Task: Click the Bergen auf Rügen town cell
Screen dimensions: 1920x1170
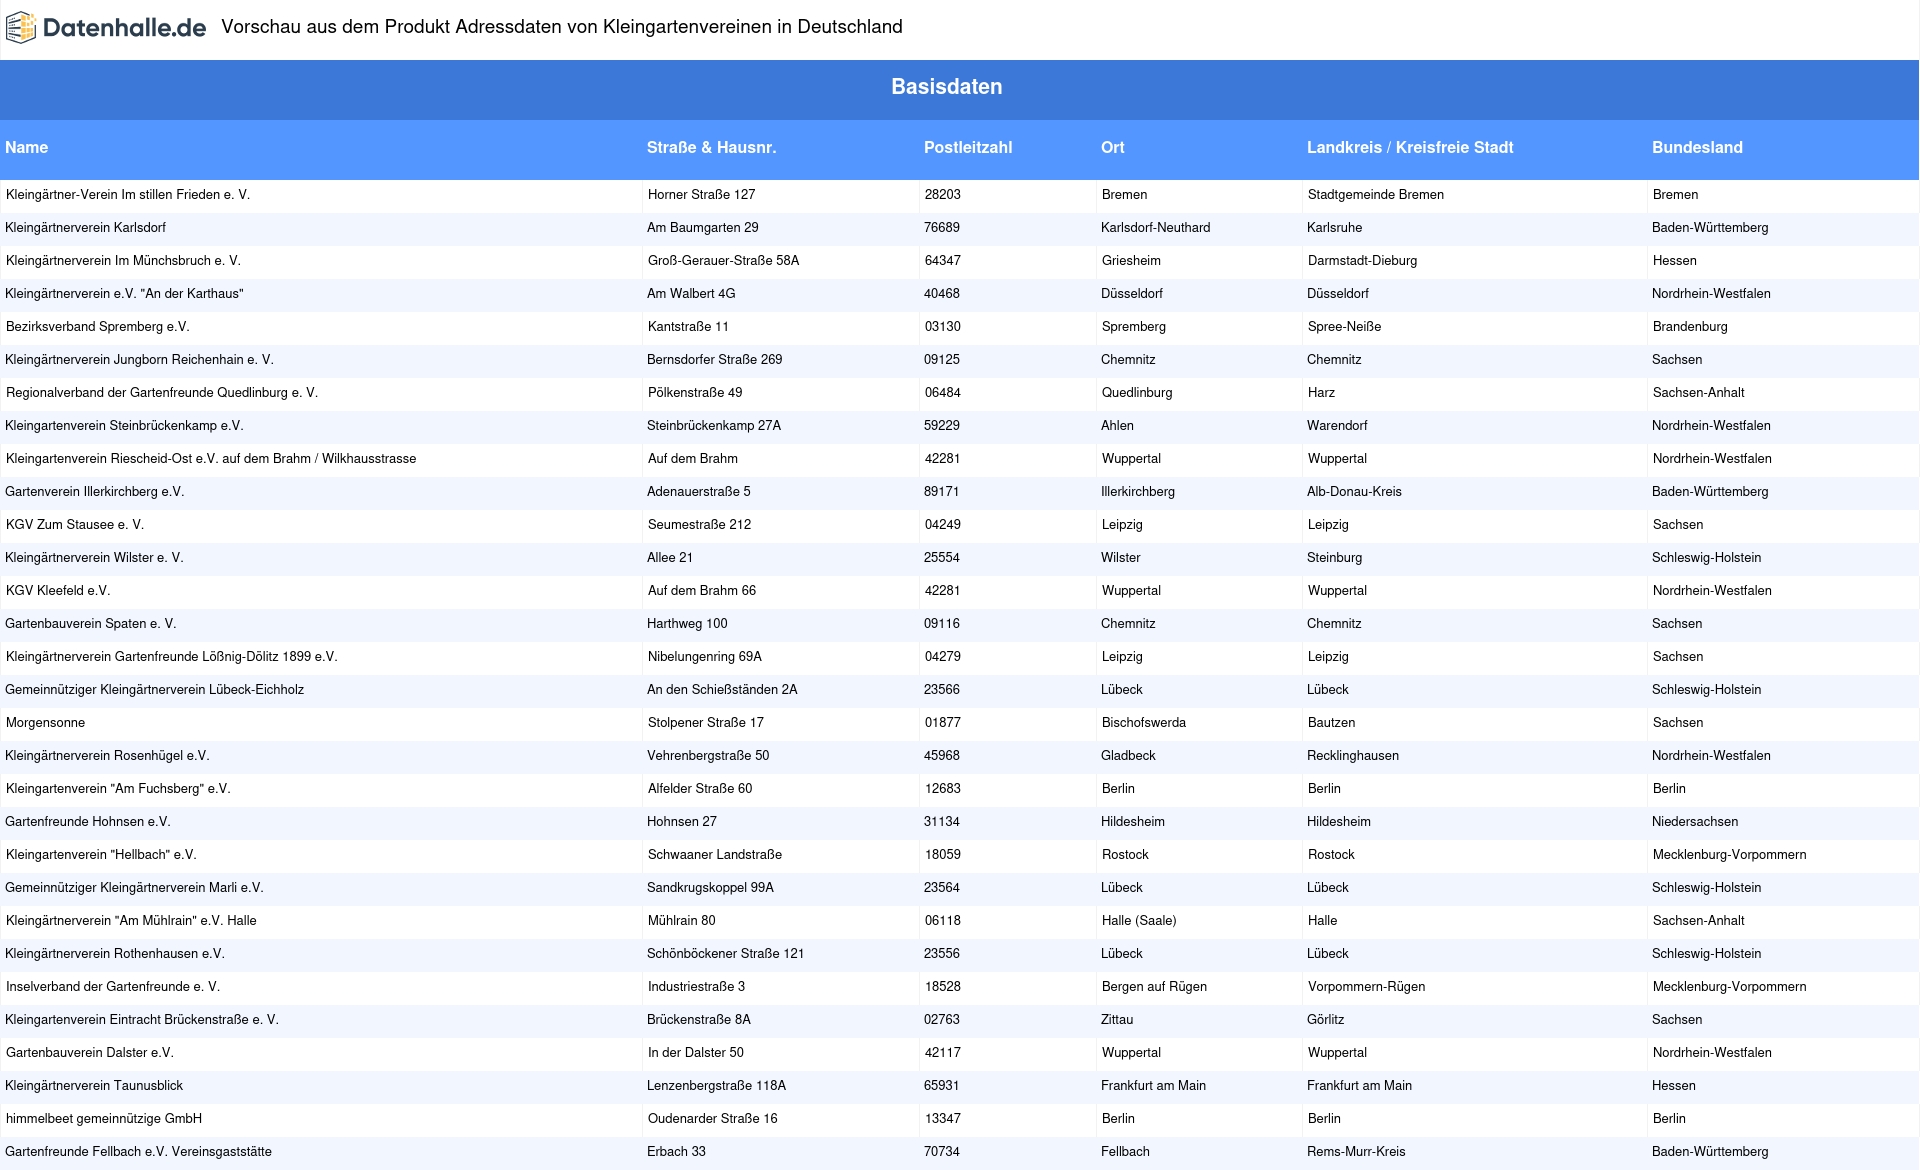Action: (1155, 987)
